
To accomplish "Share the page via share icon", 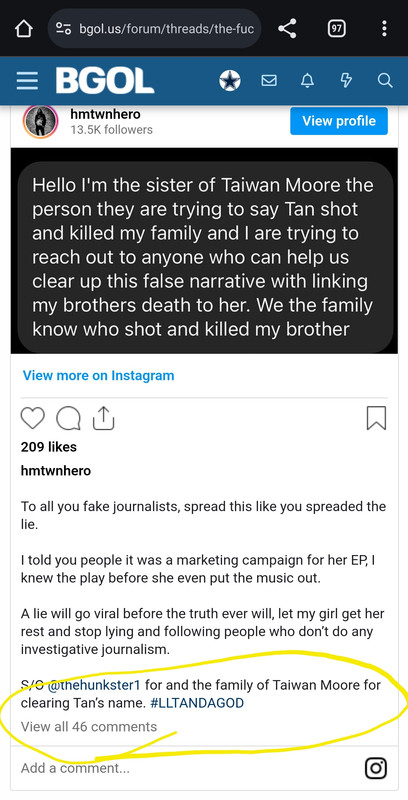I will coord(288,29).
